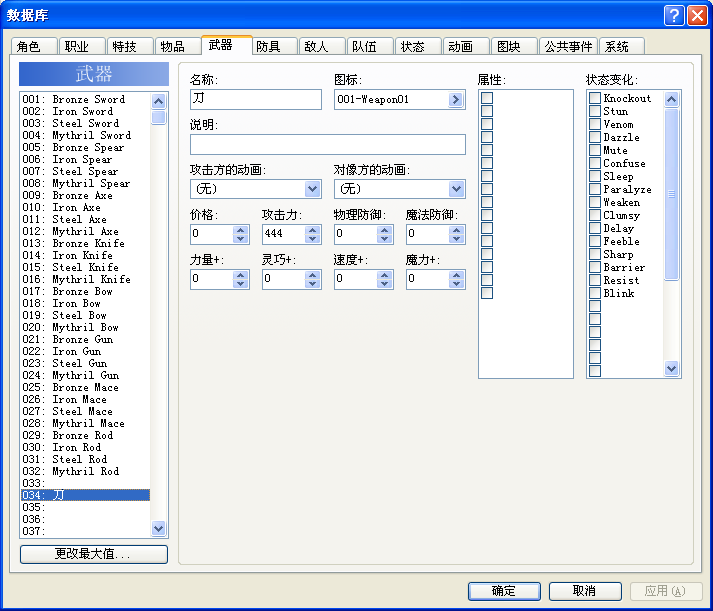
Task: Open the 敌人 tab
Action: (322, 46)
